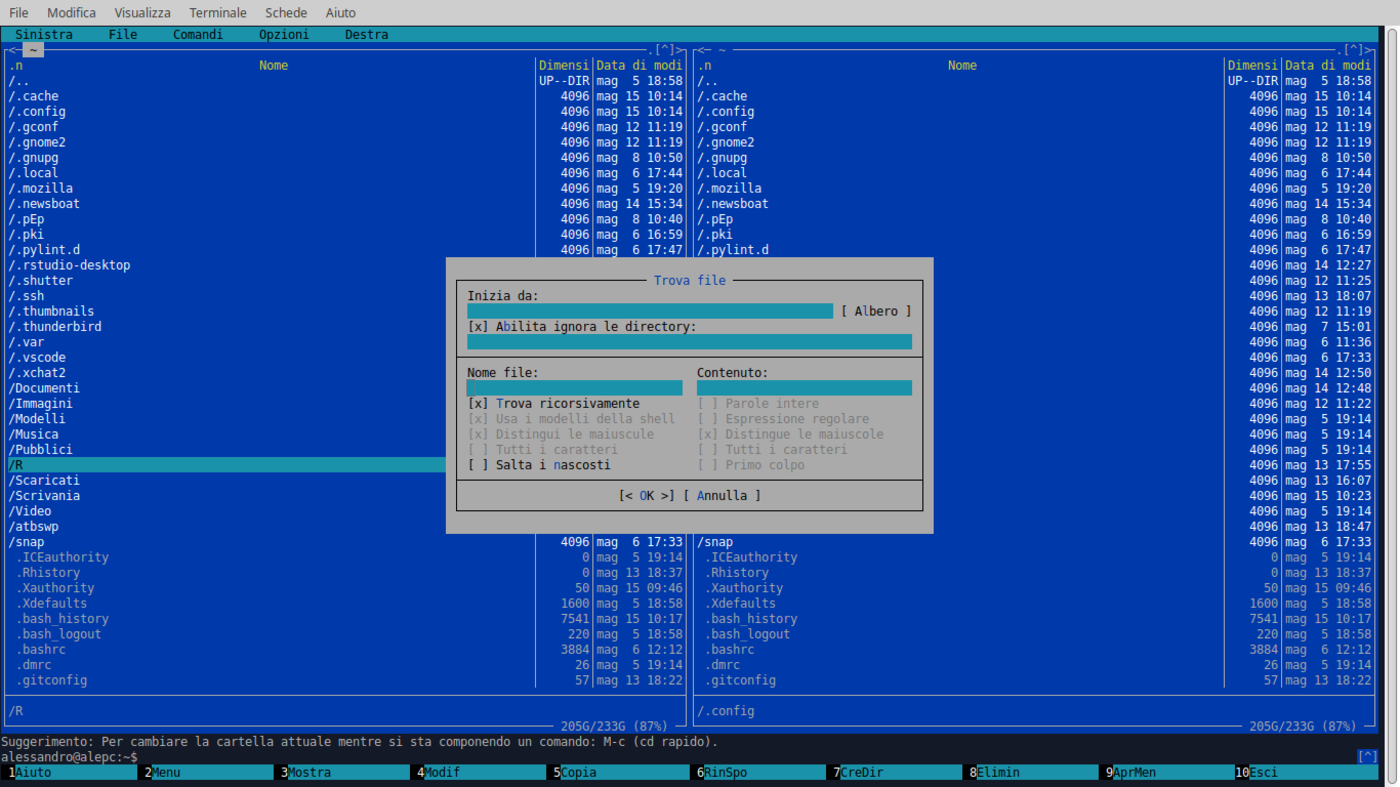Image resolution: width=1400 pixels, height=787 pixels.
Task: Select the /Documenti directory in left panel
Action: 45,389
